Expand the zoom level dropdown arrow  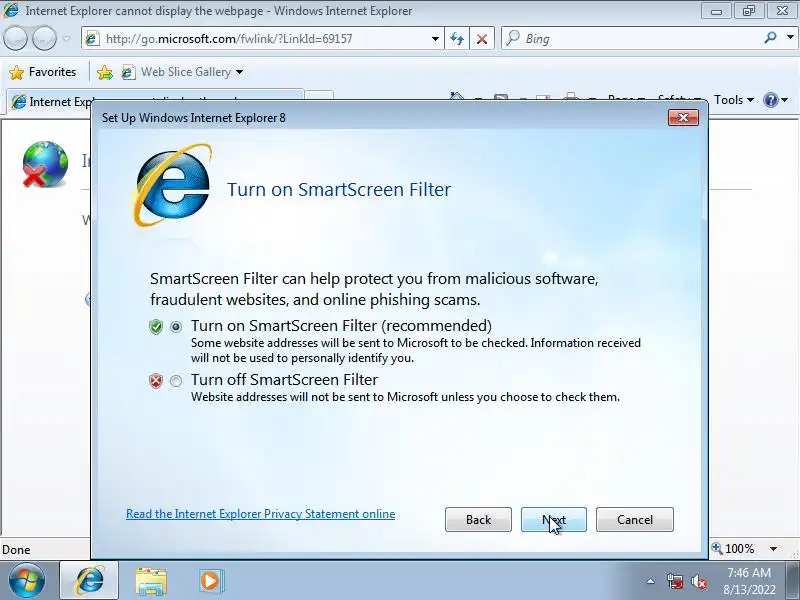pyautogui.click(x=773, y=549)
